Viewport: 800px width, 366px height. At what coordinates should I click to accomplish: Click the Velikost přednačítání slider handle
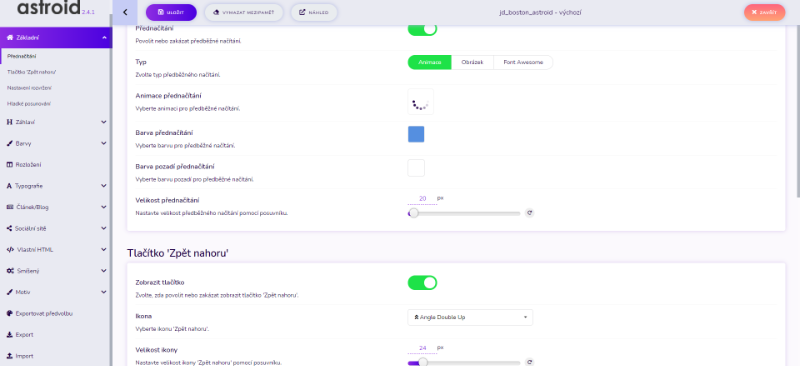[414, 213]
